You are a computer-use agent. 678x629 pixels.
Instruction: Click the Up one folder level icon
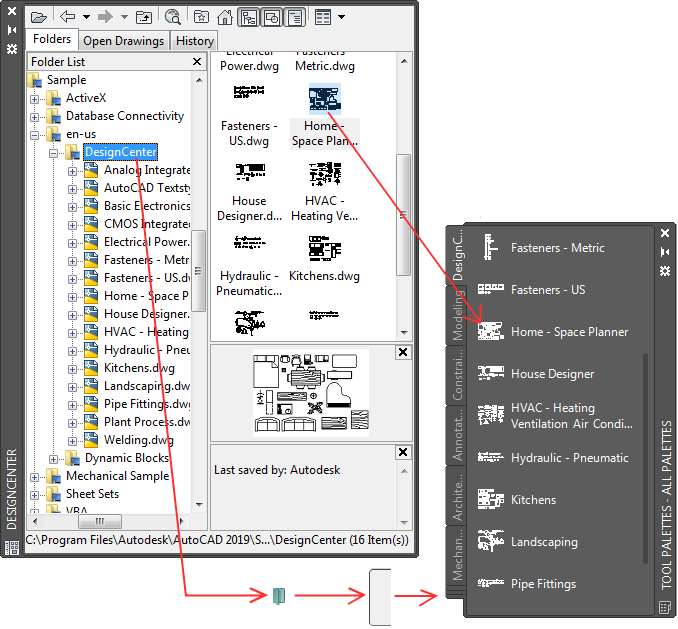143,17
